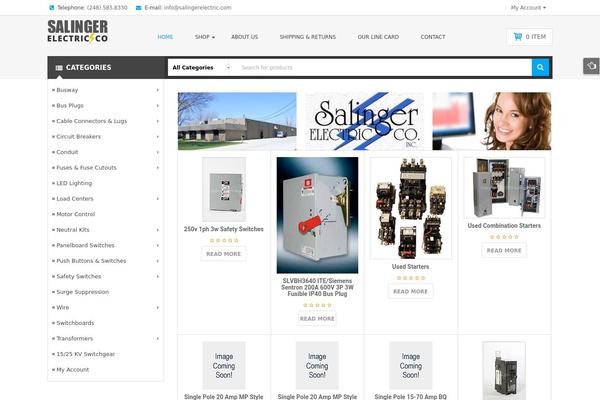Expand Cable Connectors & Lugs arrow
Image resolution: width=600 pixels, height=400 pixels.
[158, 121]
